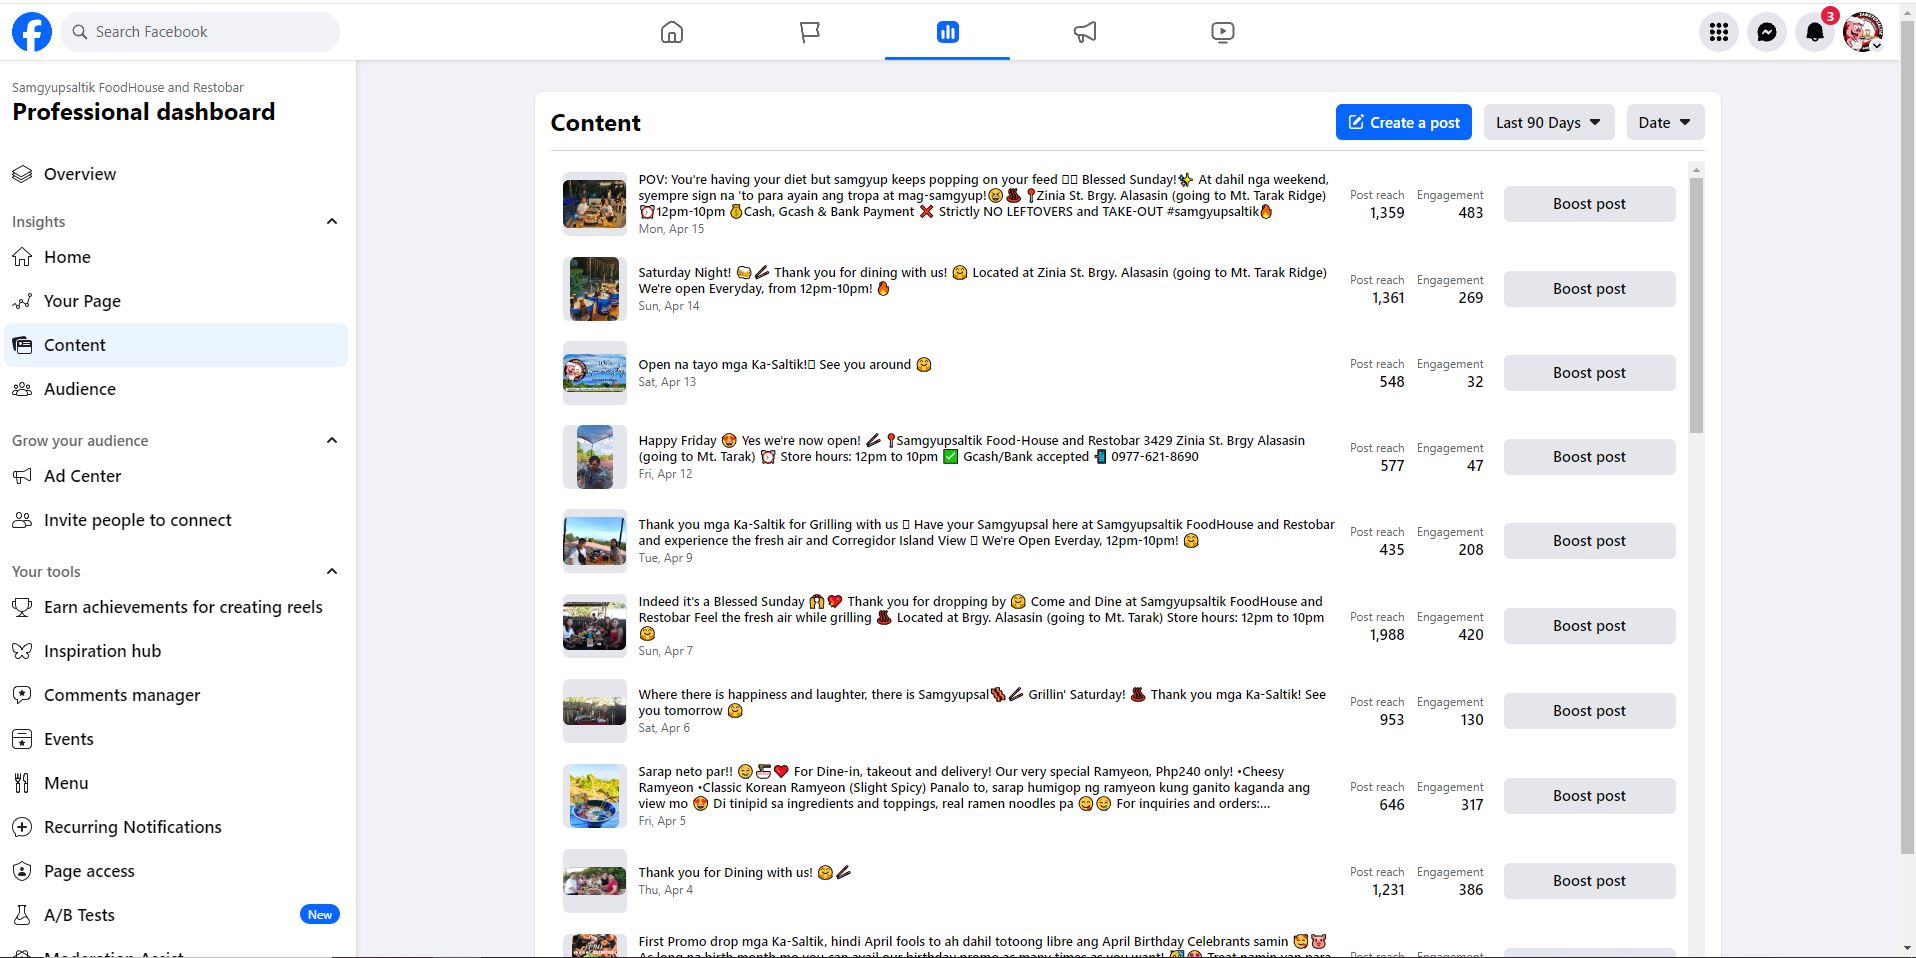Screen dimensions: 1916x958
Task: Click the Facebook logo icon
Action: pyautogui.click(x=32, y=32)
